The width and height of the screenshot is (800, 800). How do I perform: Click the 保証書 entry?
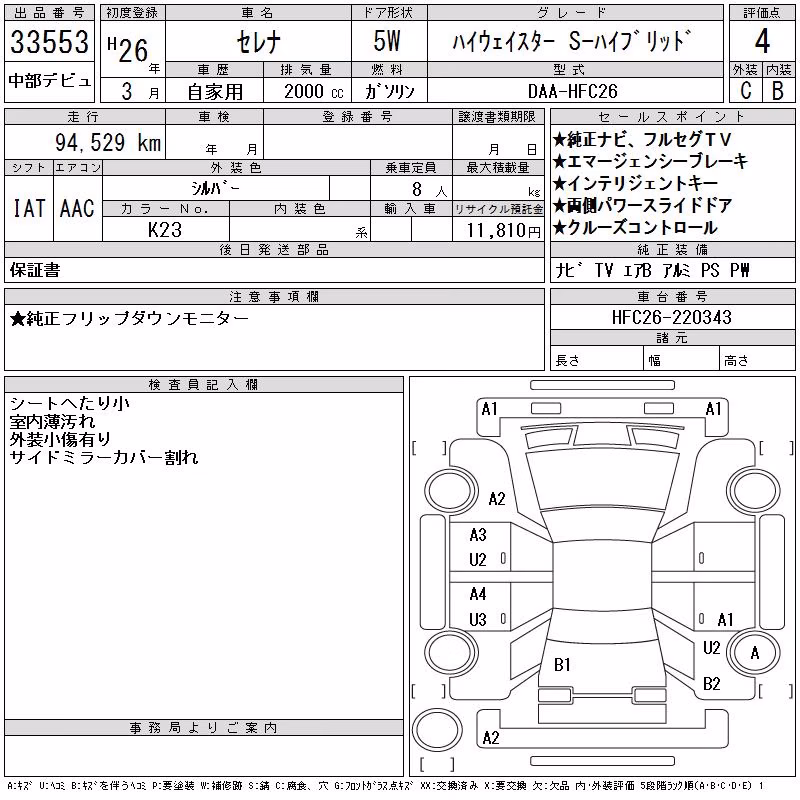pos(35,270)
